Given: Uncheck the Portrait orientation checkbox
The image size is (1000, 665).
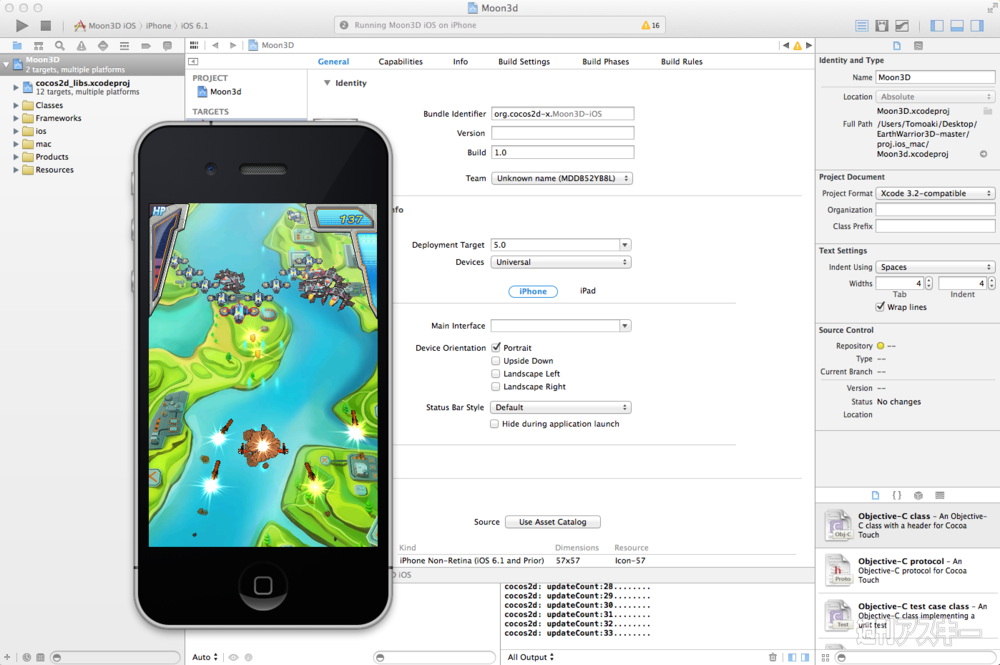Looking at the screenshot, I should tap(496, 348).
